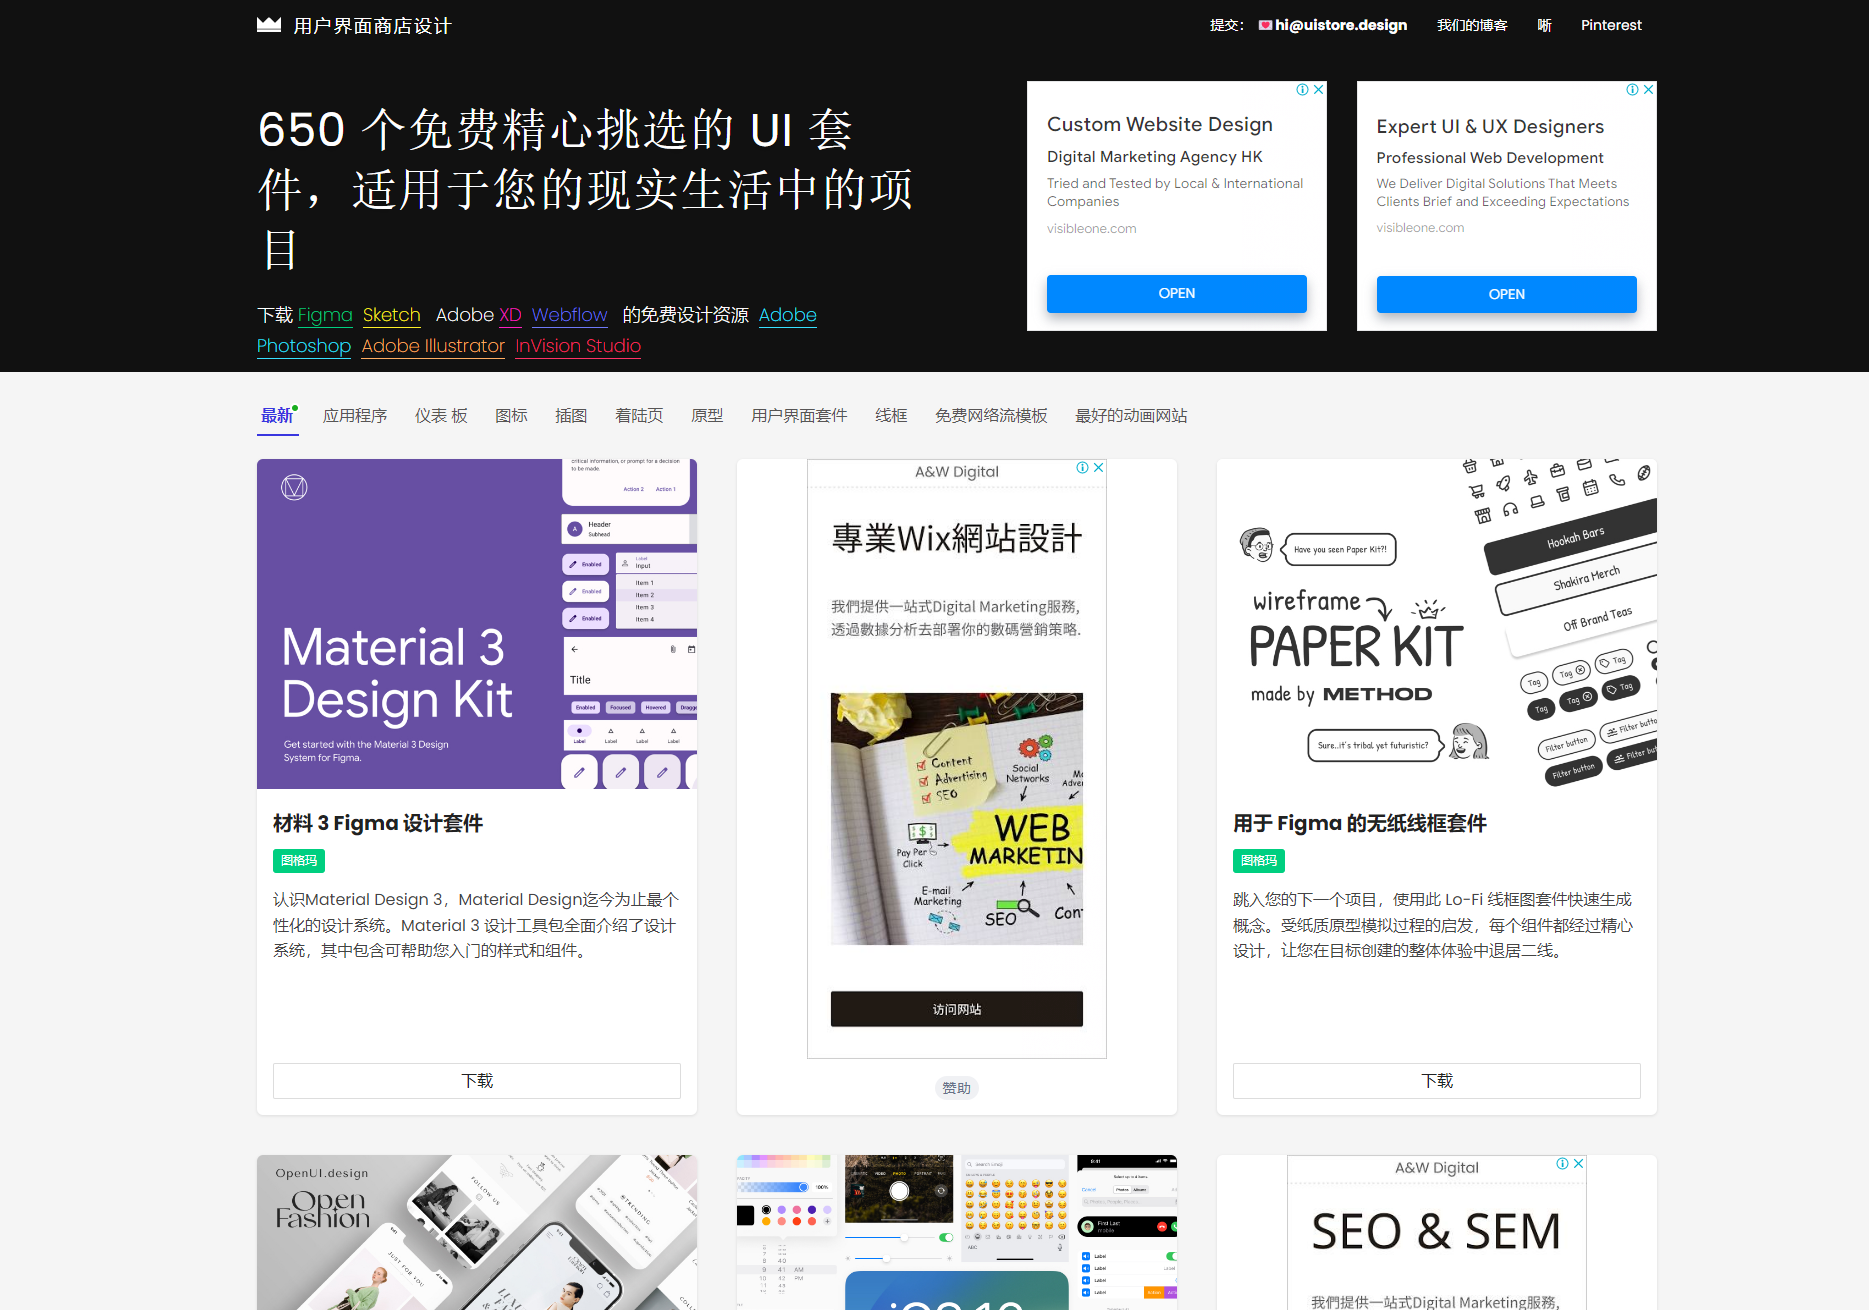
Task: Open the 用户界面套件 tab
Action: pyautogui.click(x=799, y=416)
